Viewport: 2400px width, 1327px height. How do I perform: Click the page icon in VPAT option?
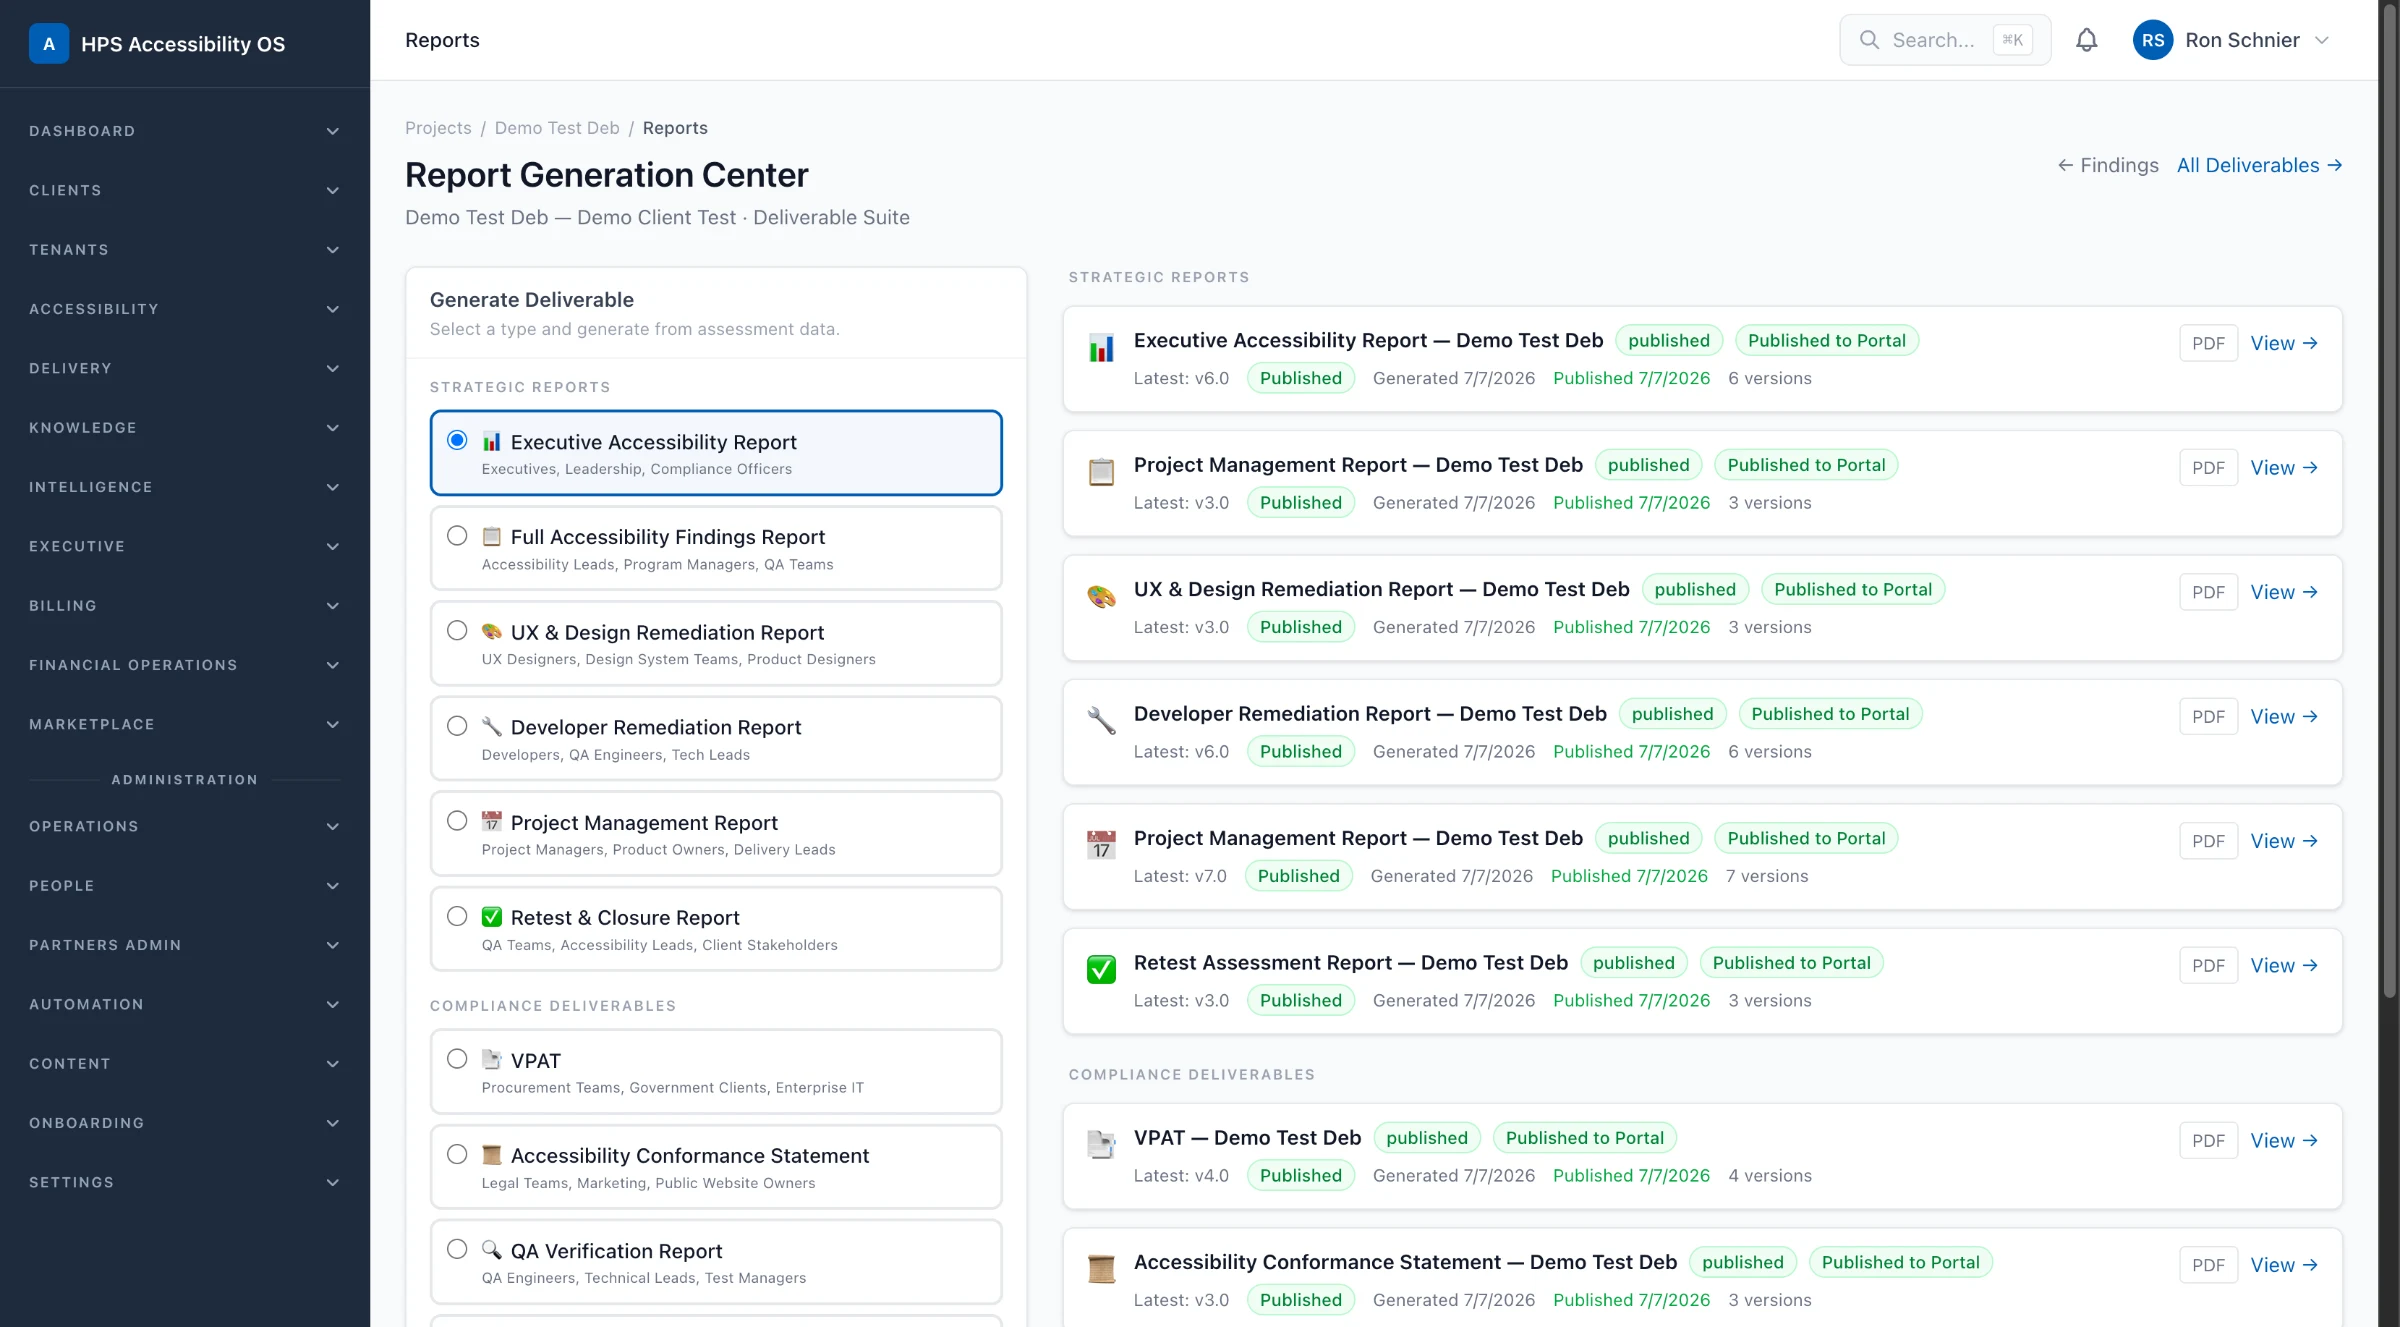coord(492,1060)
